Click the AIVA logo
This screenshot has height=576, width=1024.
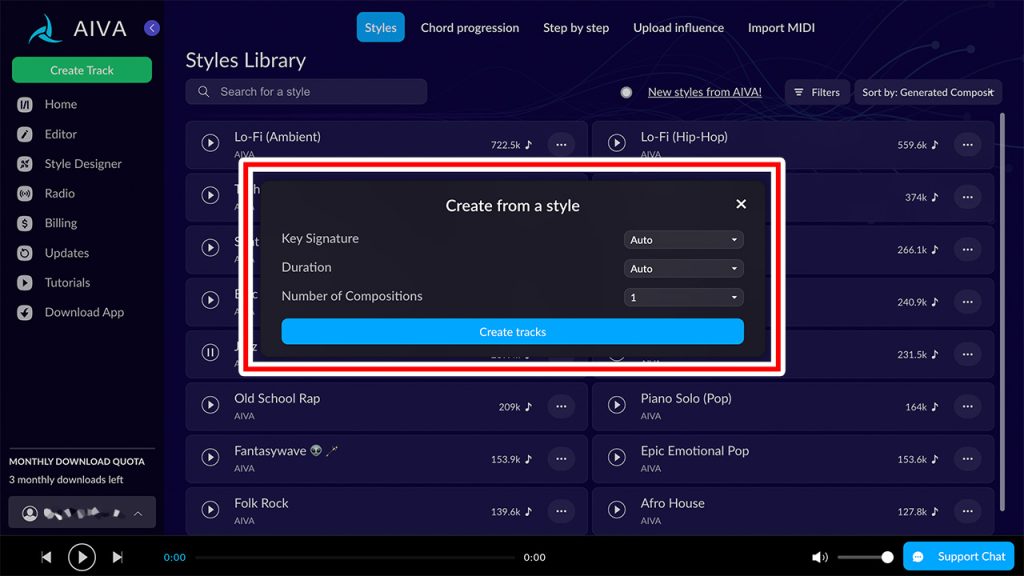tap(78, 29)
